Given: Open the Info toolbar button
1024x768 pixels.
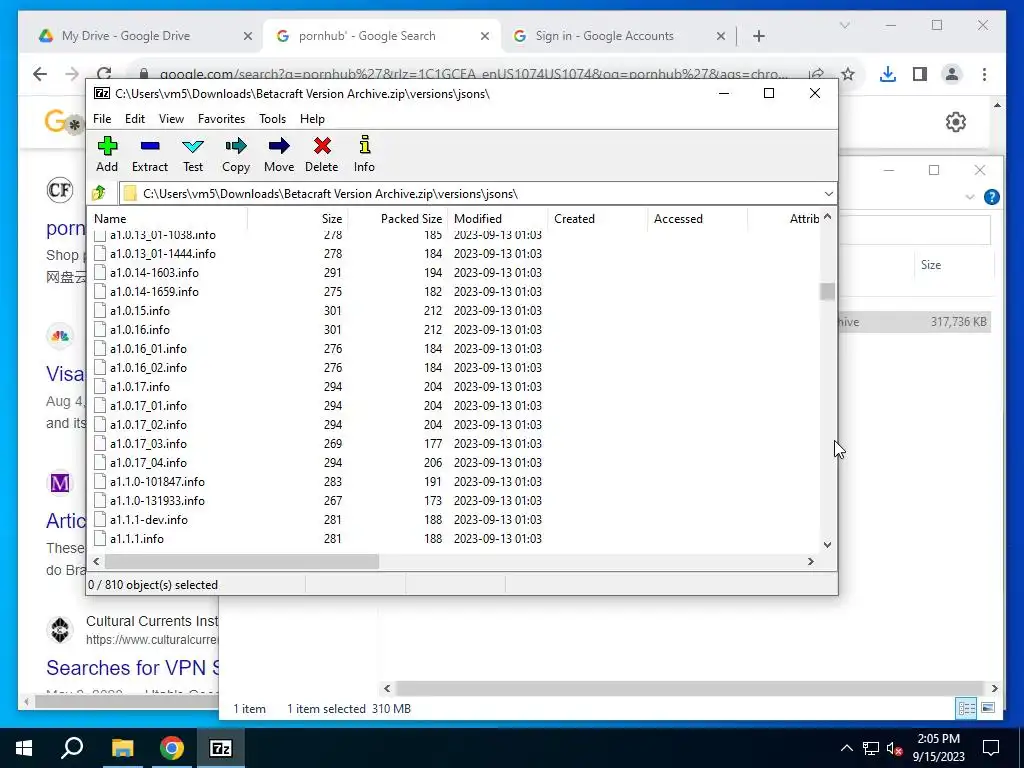Looking at the screenshot, I should tap(364, 154).
